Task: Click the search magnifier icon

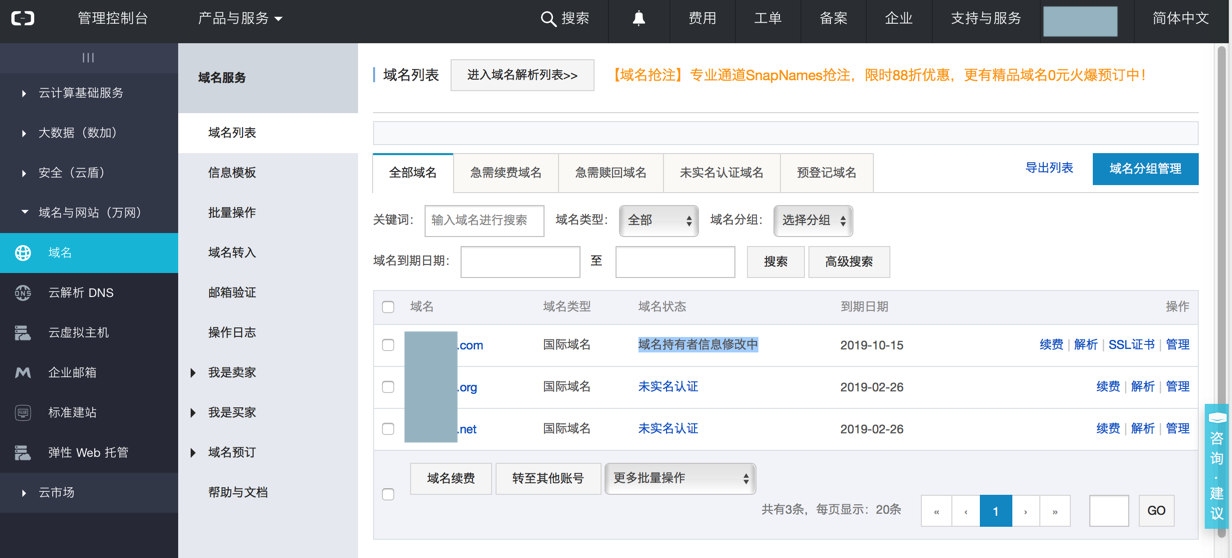Action: tap(548, 19)
